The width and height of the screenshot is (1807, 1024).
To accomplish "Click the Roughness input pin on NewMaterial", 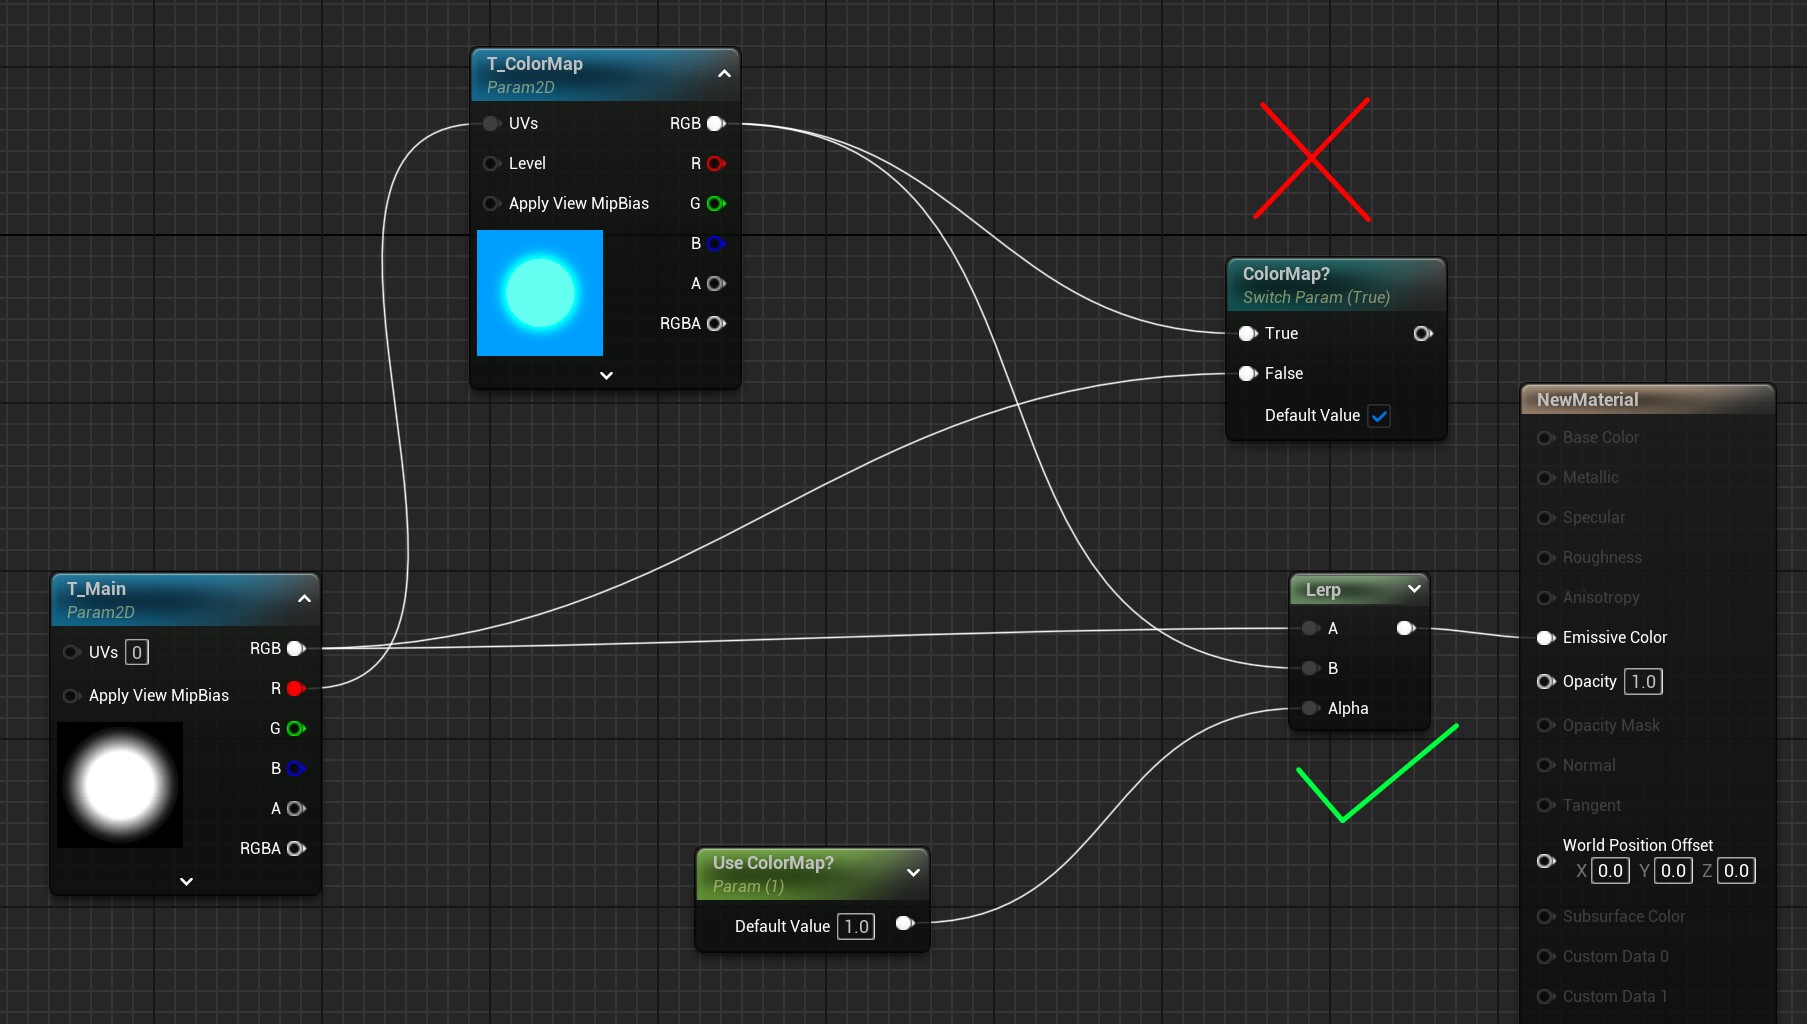I will tap(1546, 557).
